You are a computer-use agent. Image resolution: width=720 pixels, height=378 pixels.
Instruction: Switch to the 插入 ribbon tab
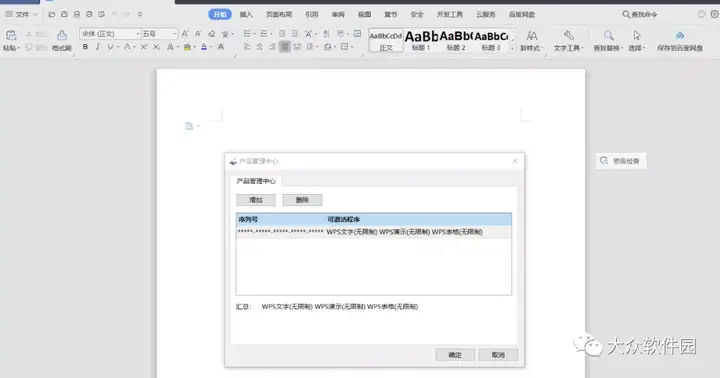246,14
